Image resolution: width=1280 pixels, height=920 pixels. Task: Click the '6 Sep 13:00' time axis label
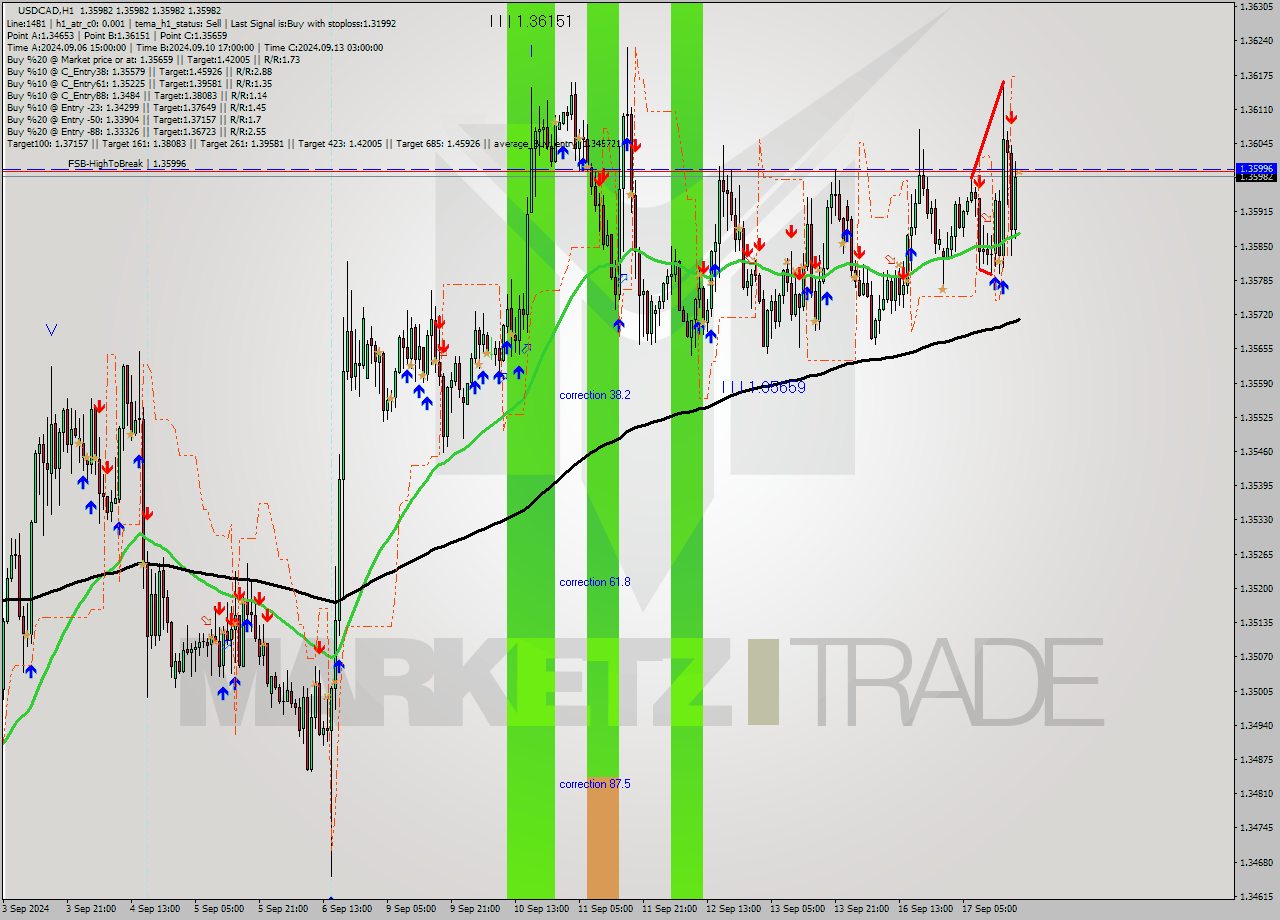click(347, 909)
